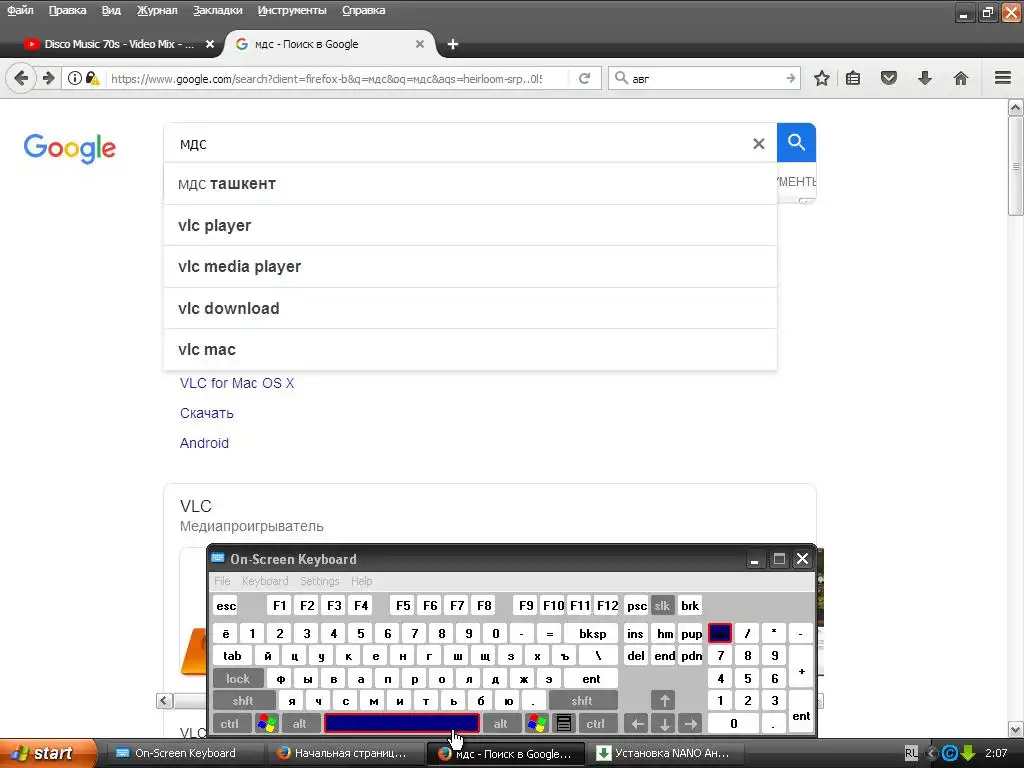Click the tab key on keyboard
Image resolution: width=1024 pixels, height=768 pixels.
coord(232,656)
